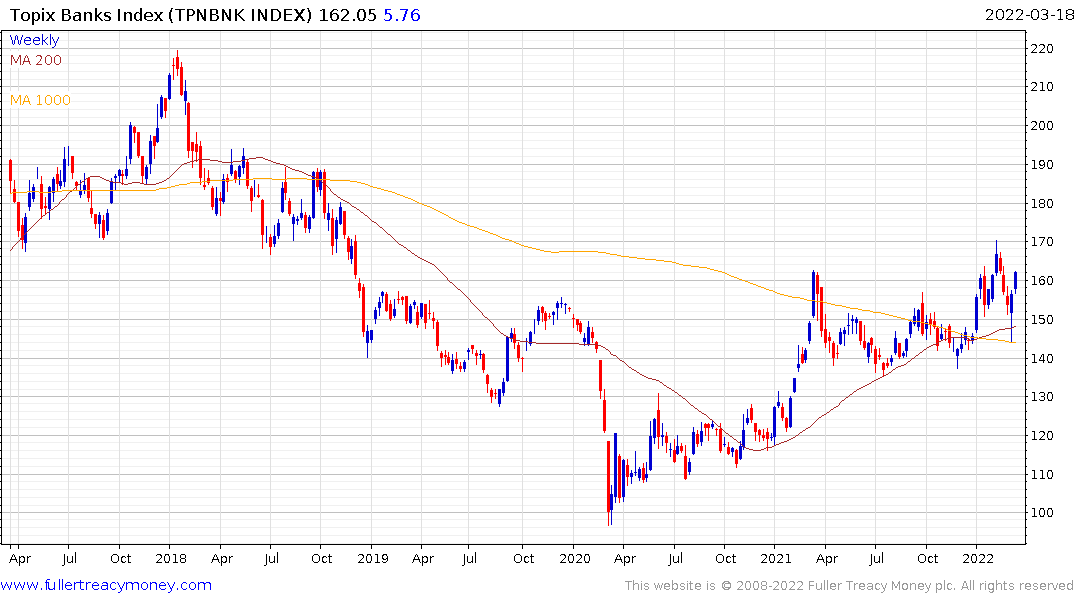Click the price change value 5.76
Viewport: 1075px width, 600px height.
(402, 15)
